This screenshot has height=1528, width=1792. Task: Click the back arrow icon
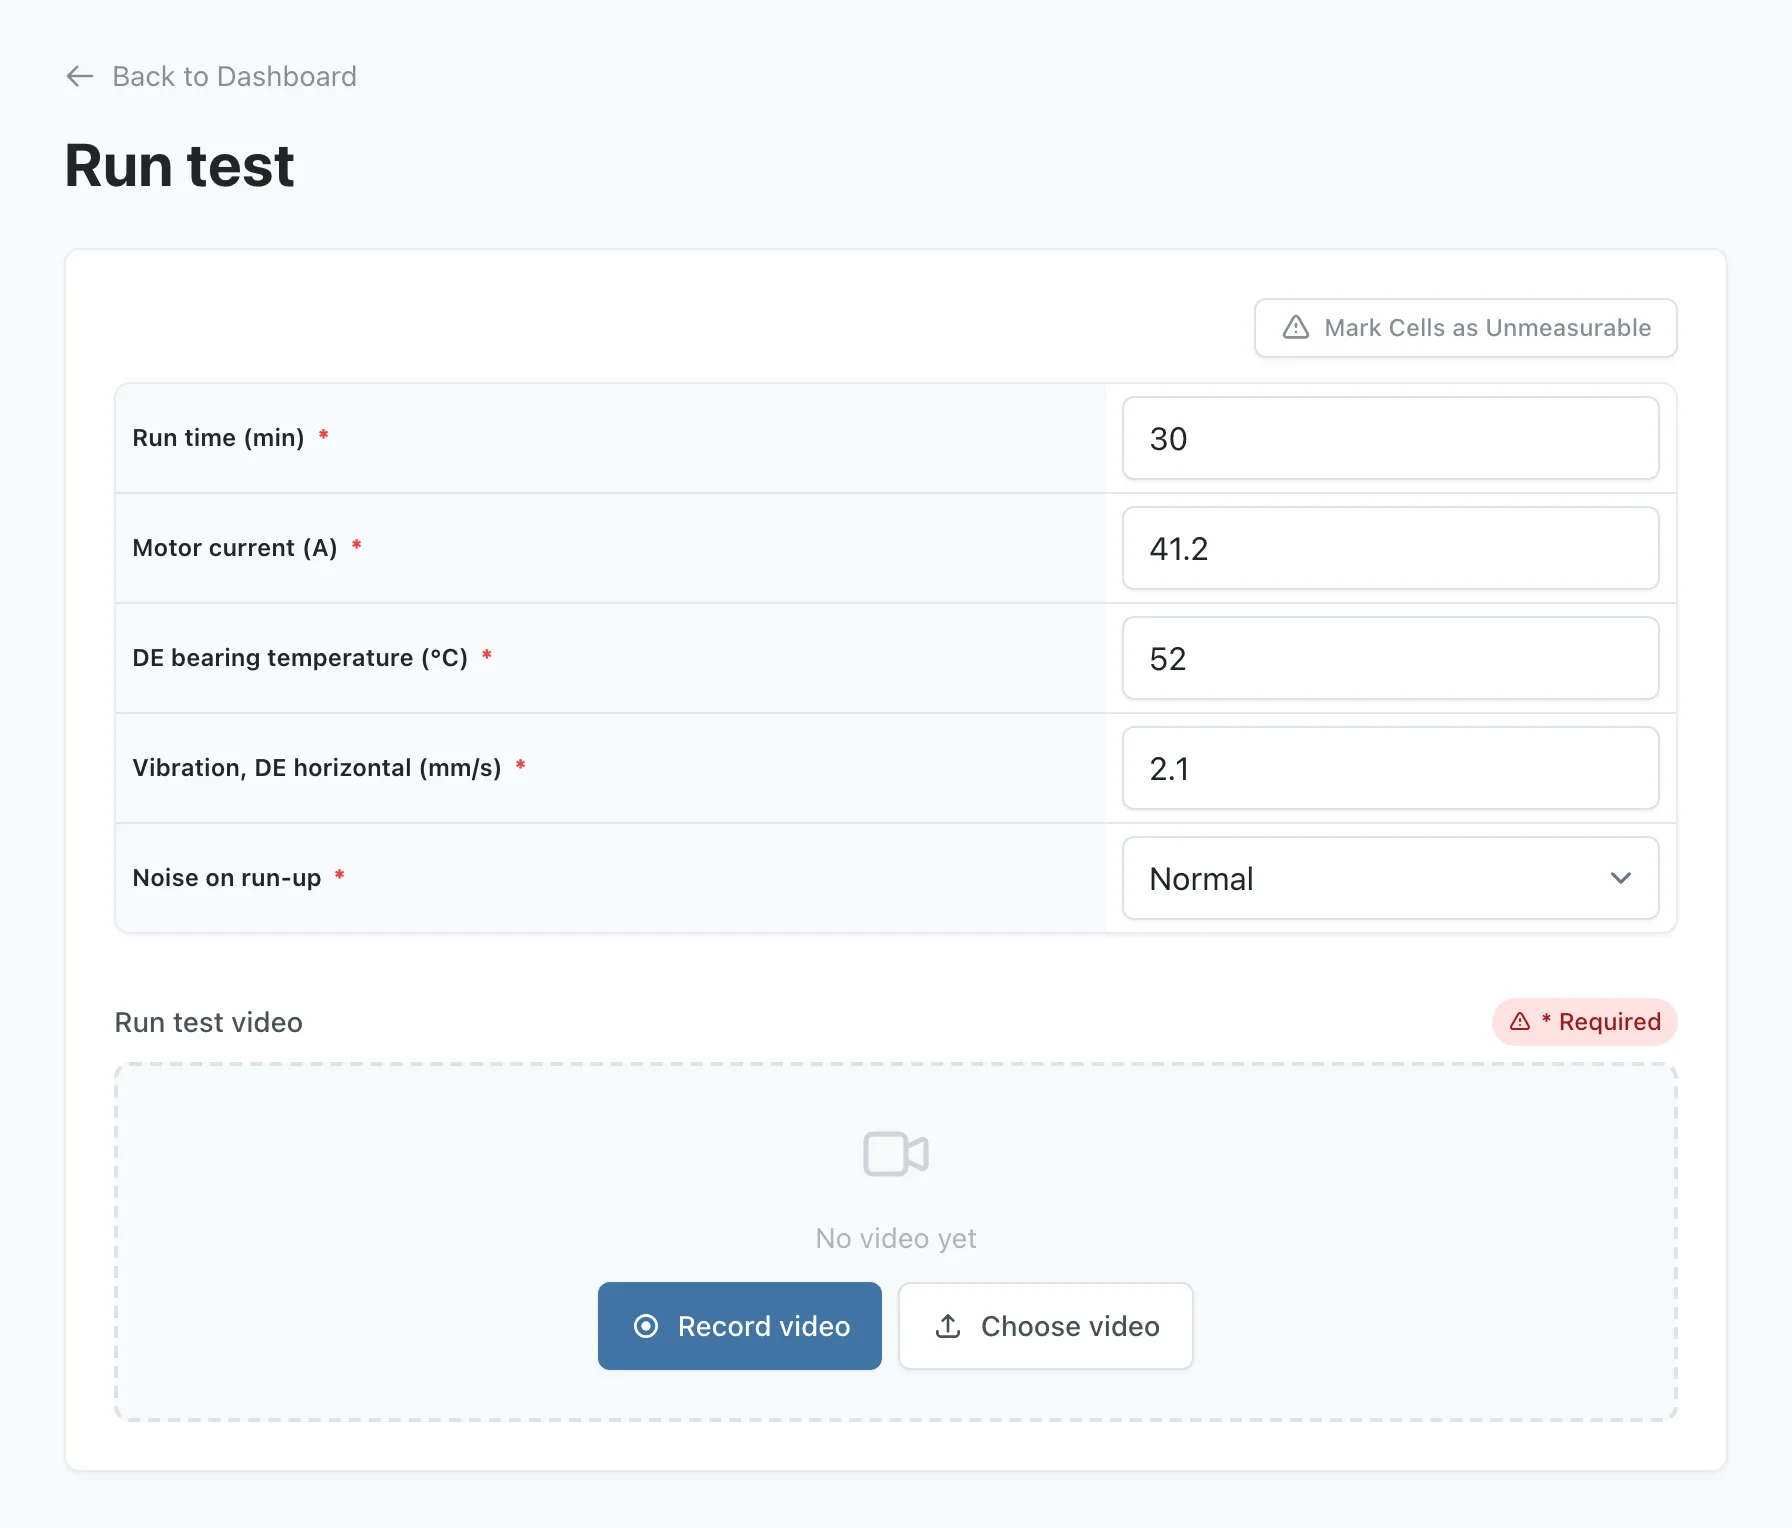click(x=80, y=76)
